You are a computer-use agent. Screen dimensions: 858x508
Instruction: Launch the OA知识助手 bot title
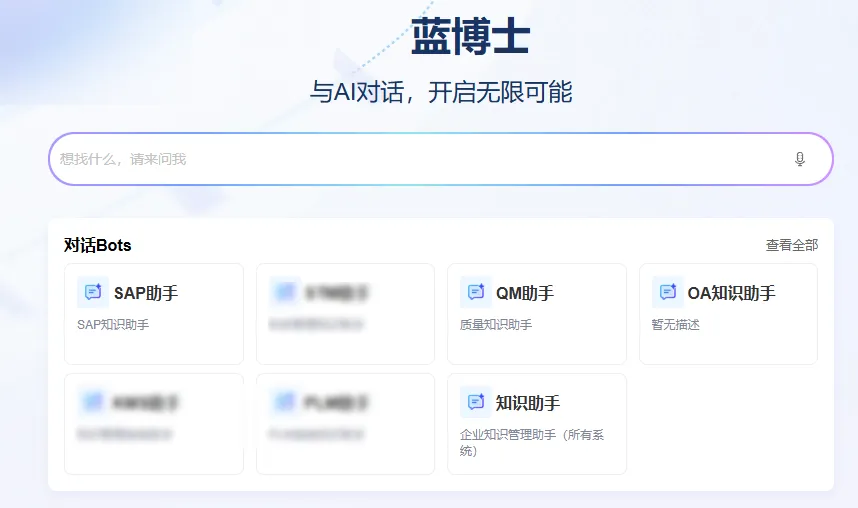coord(731,293)
